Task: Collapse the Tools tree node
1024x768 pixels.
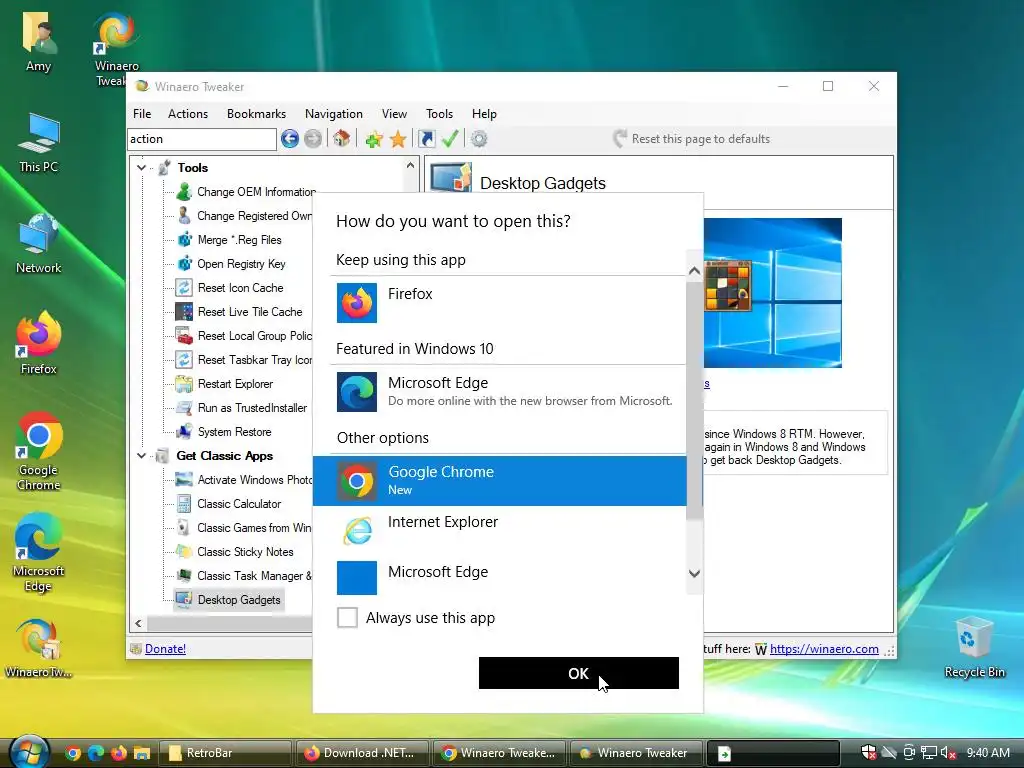Action: coord(141,168)
